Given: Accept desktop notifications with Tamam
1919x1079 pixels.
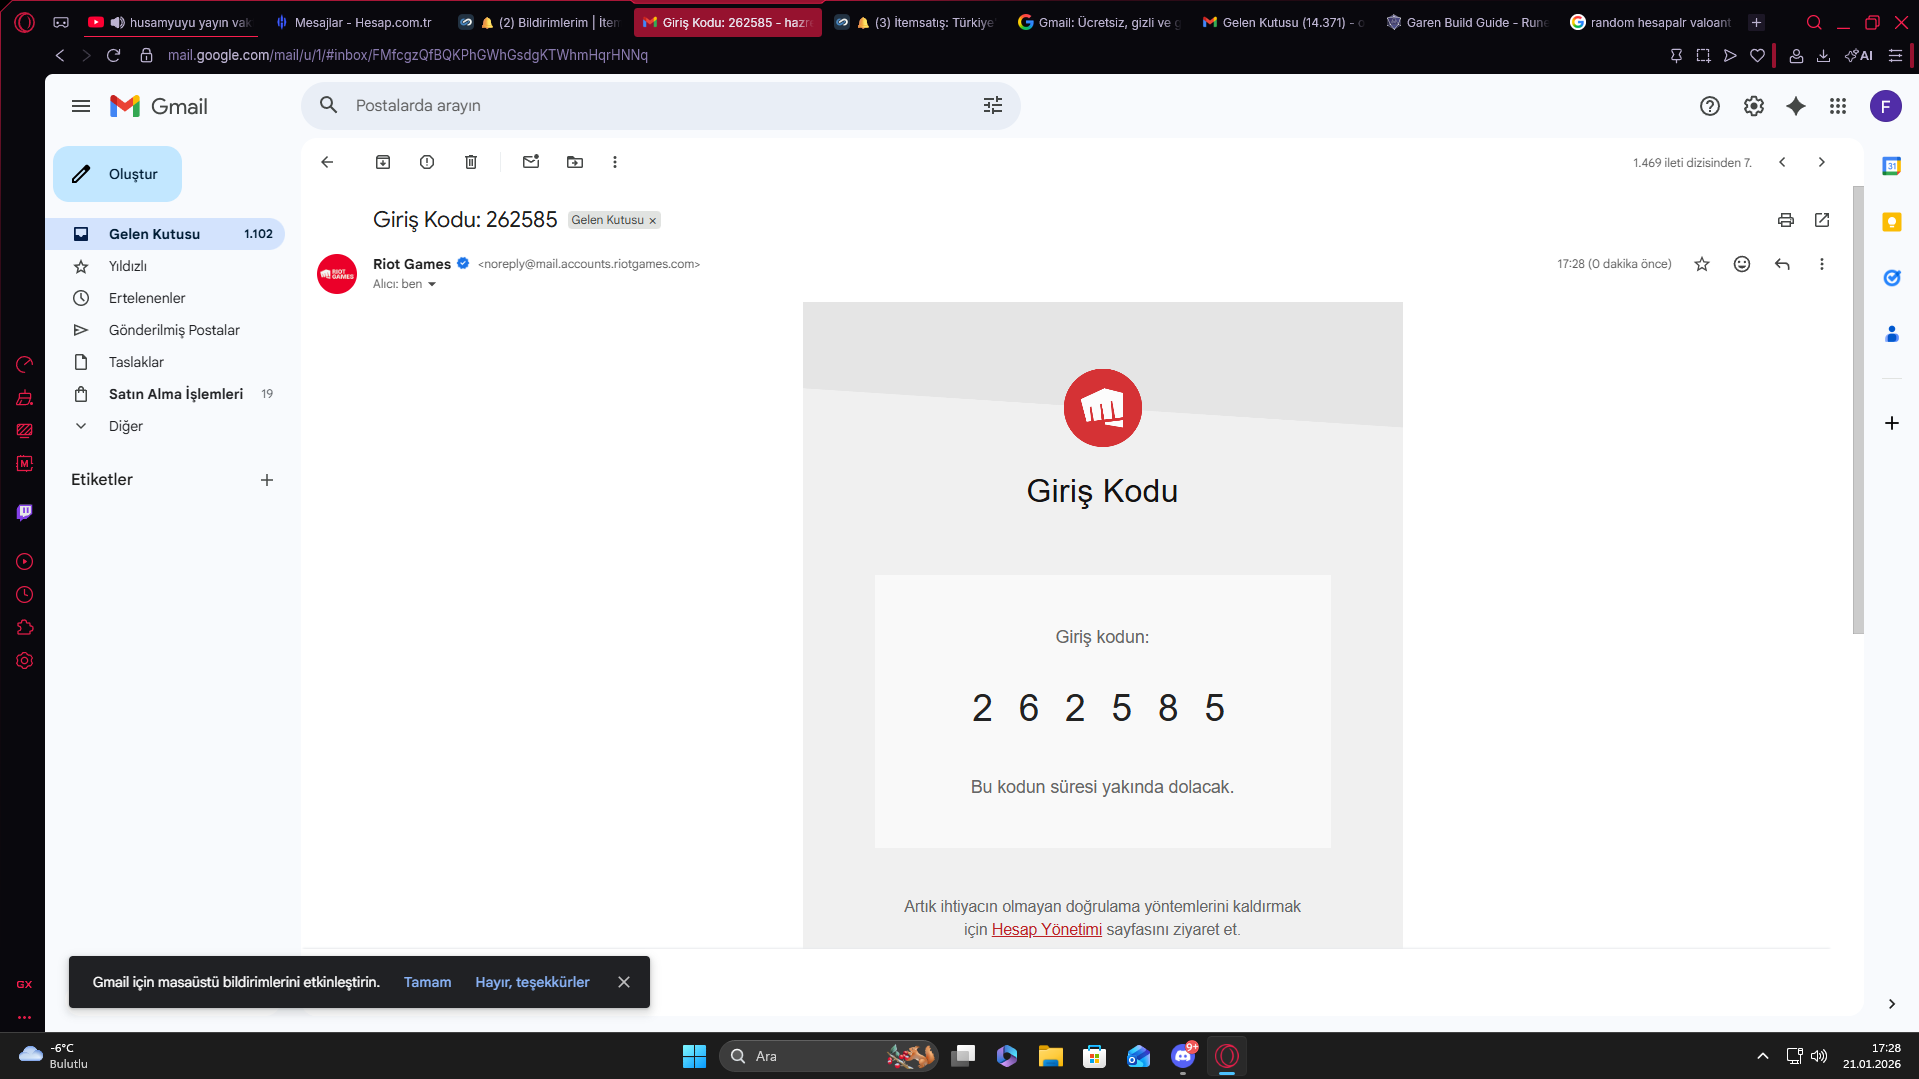Looking at the screenshot, I should coord(428,982).
